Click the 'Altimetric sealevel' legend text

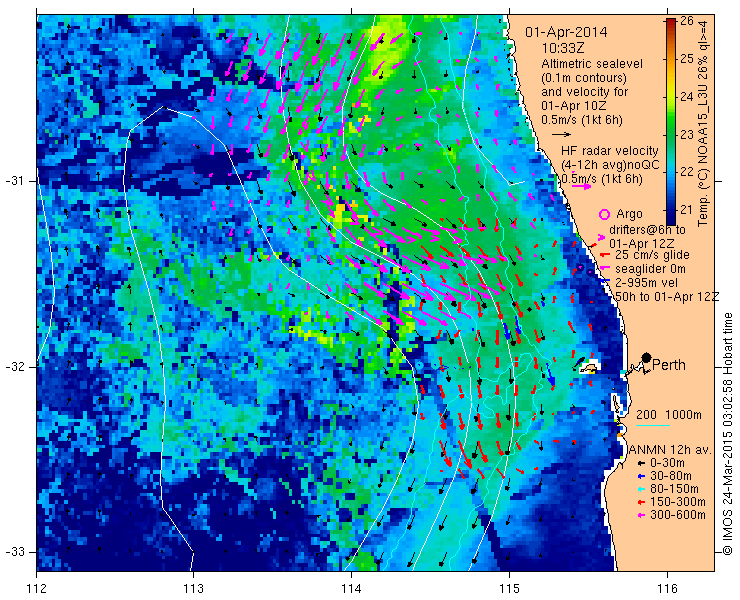click(x=592, y=64)
